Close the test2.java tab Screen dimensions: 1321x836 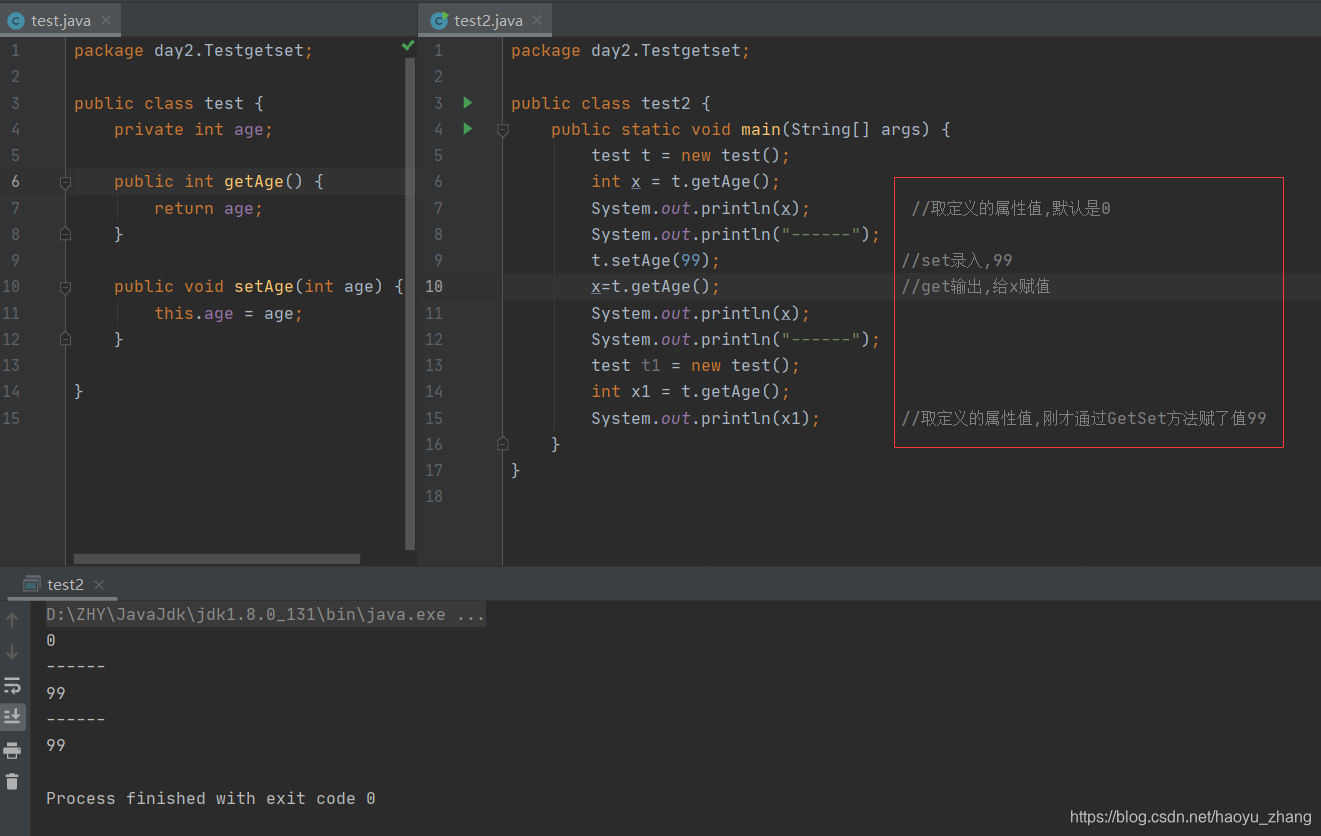coord(537,20)
